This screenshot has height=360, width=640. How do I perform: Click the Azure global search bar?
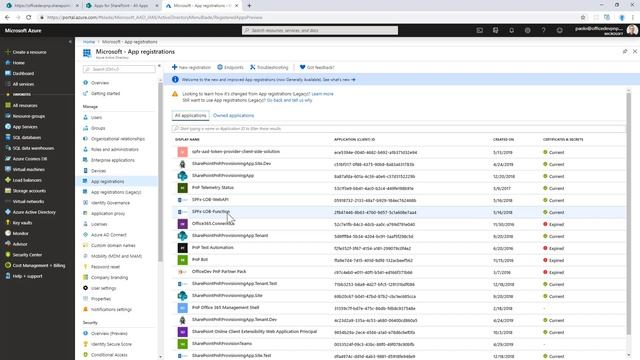(320, 31)
